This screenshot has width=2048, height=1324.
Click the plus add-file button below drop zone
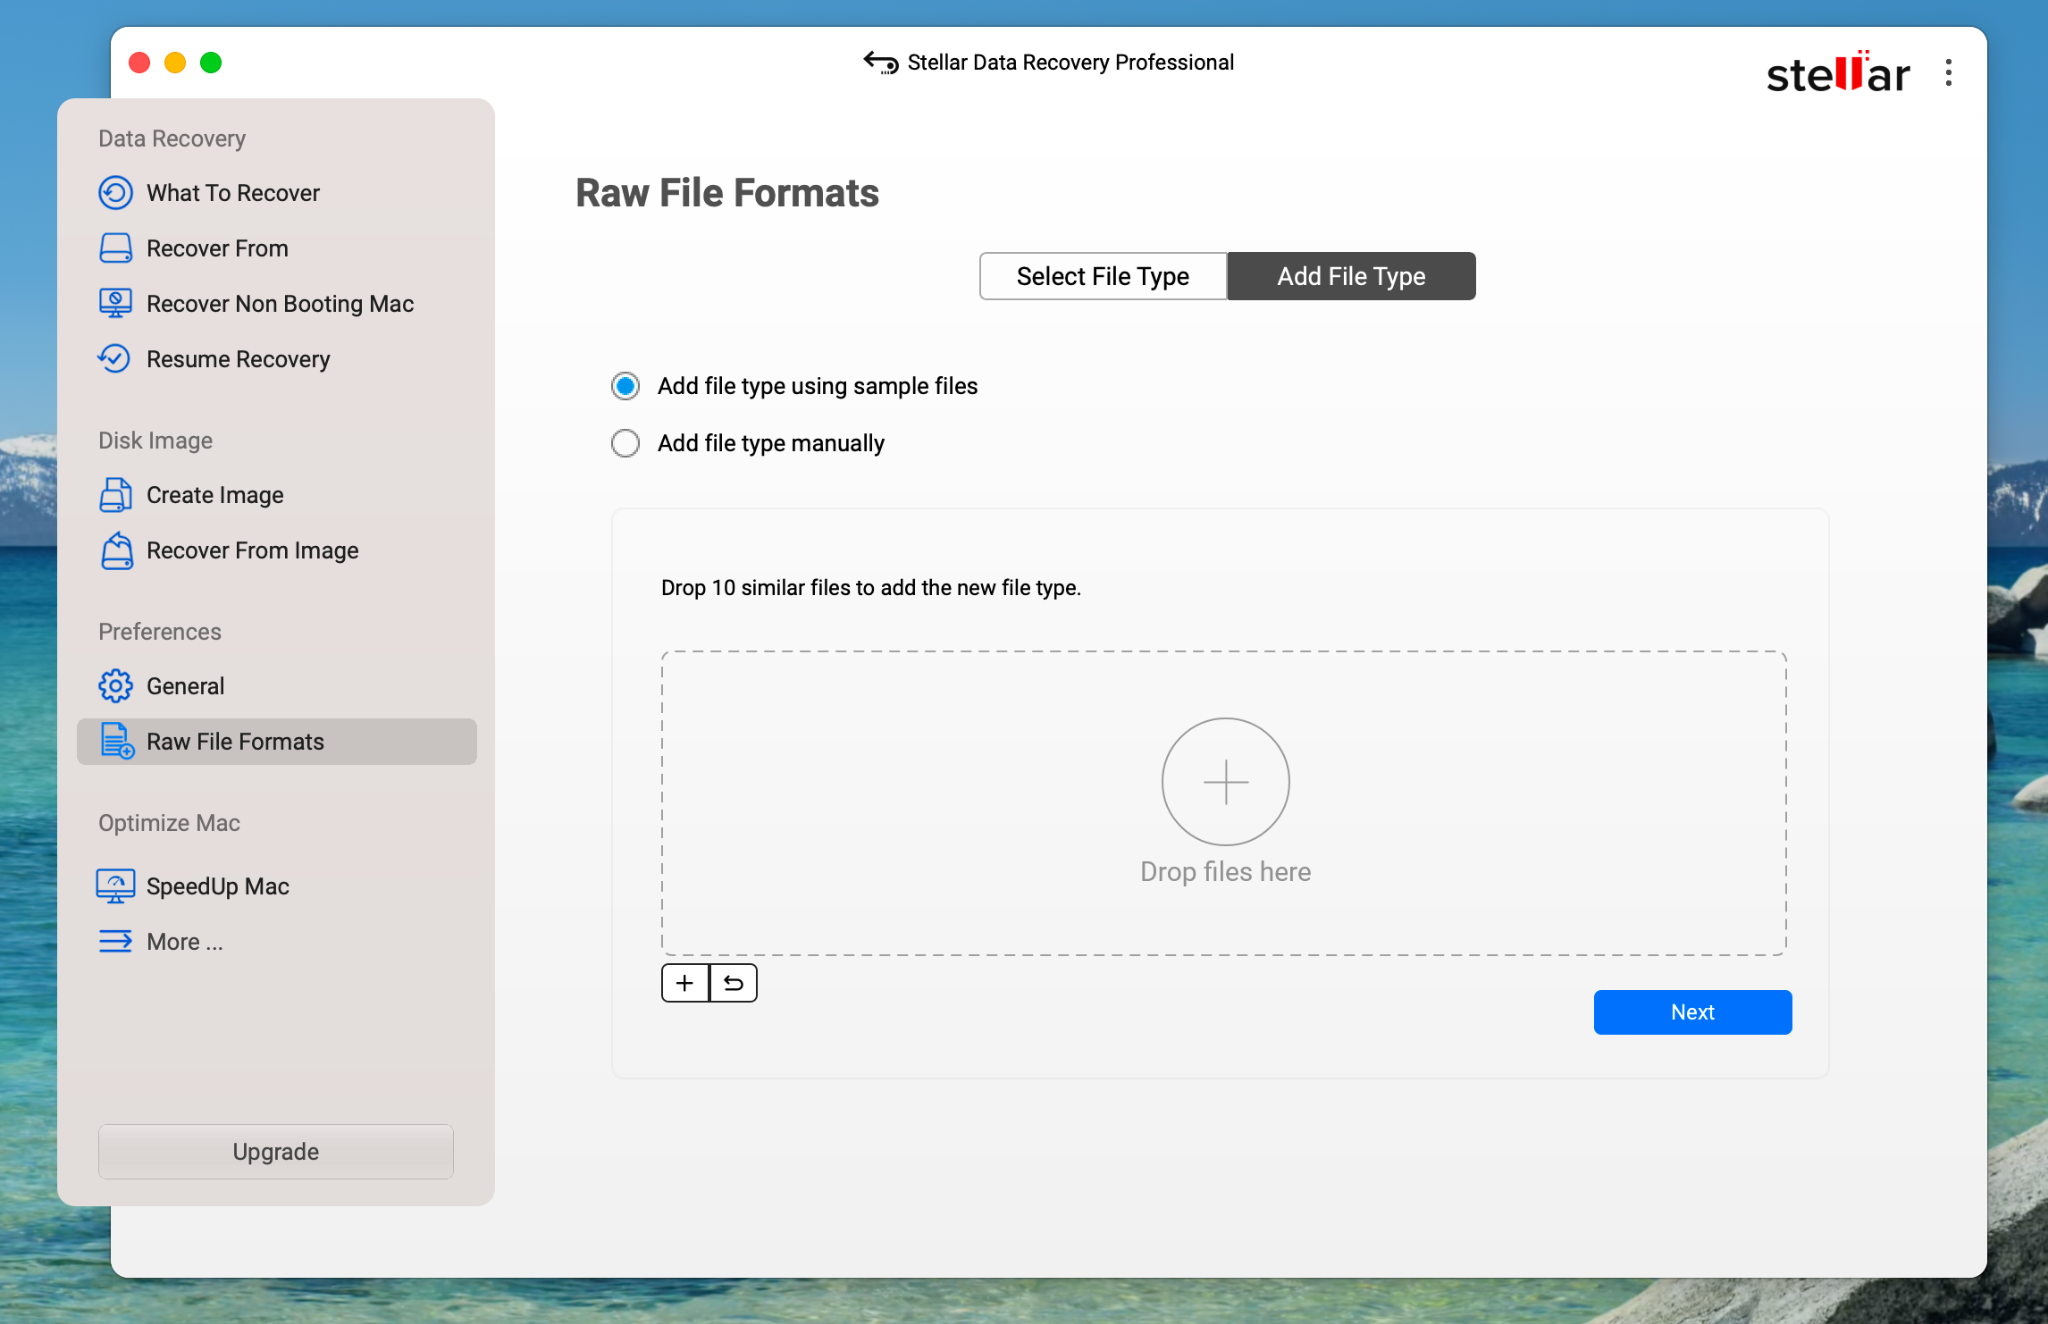685,983
